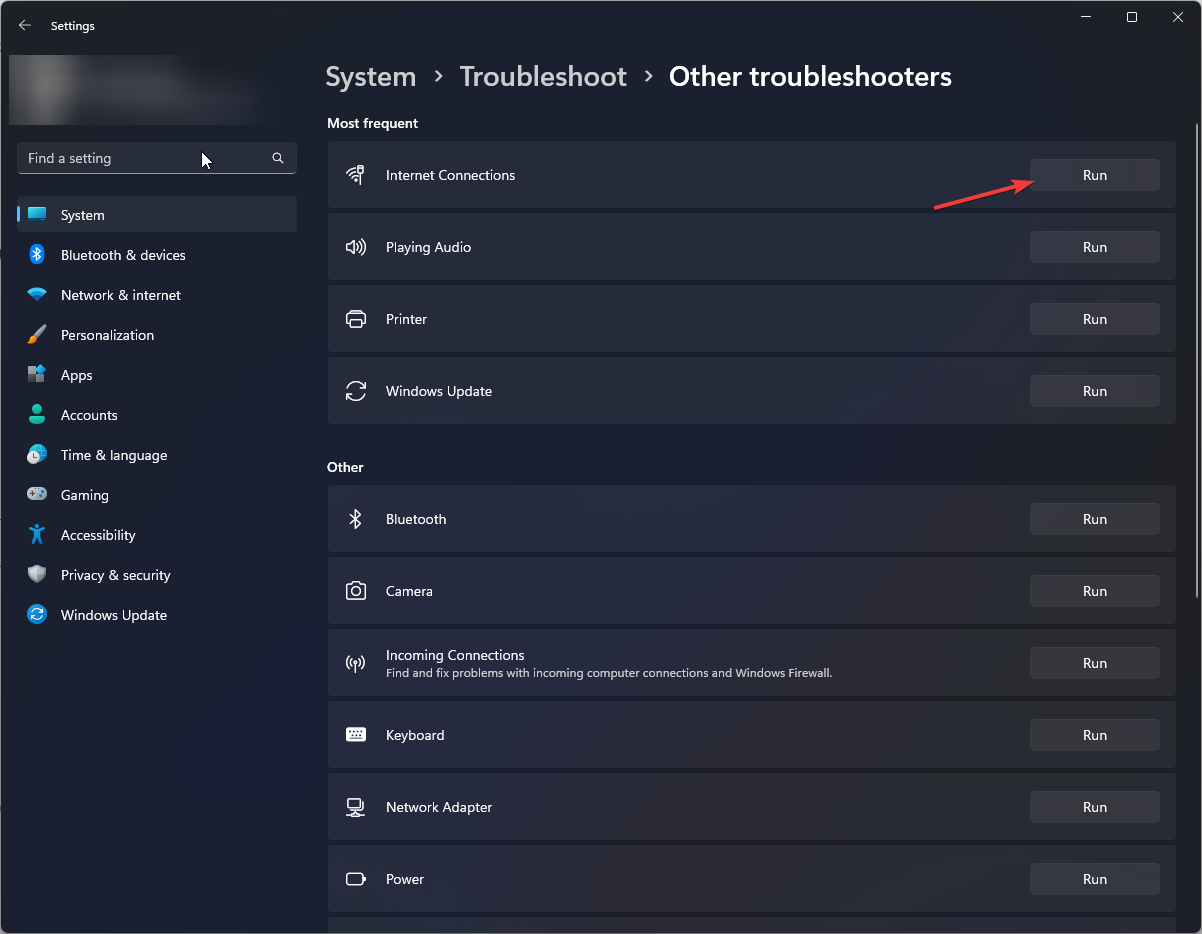Click the System monitor icon in sidebar
1202x934 pixels.
pos(37,215)
